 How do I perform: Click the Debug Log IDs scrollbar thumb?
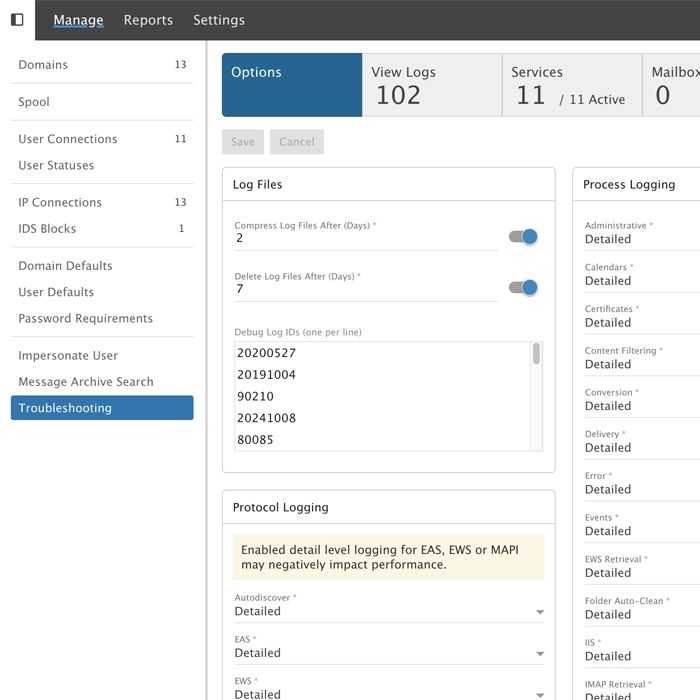pyautogui.click(x=536, y=354)
